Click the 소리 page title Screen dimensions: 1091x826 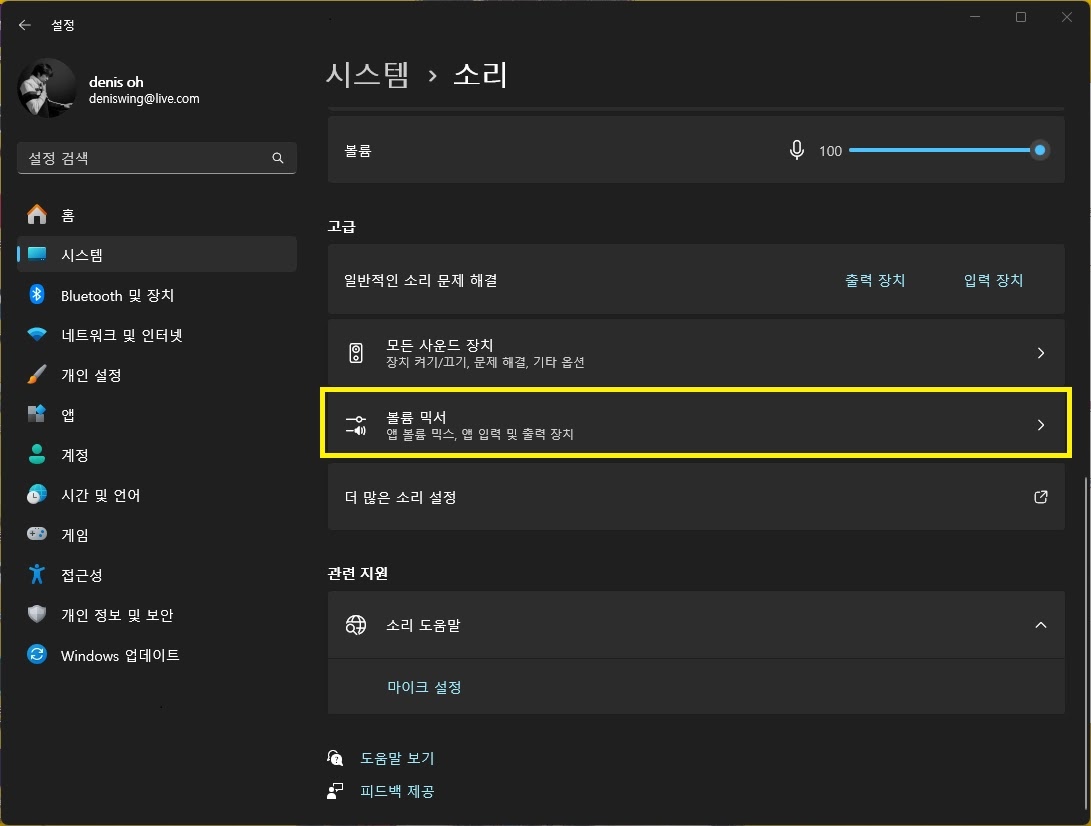(x=480, y=74)
